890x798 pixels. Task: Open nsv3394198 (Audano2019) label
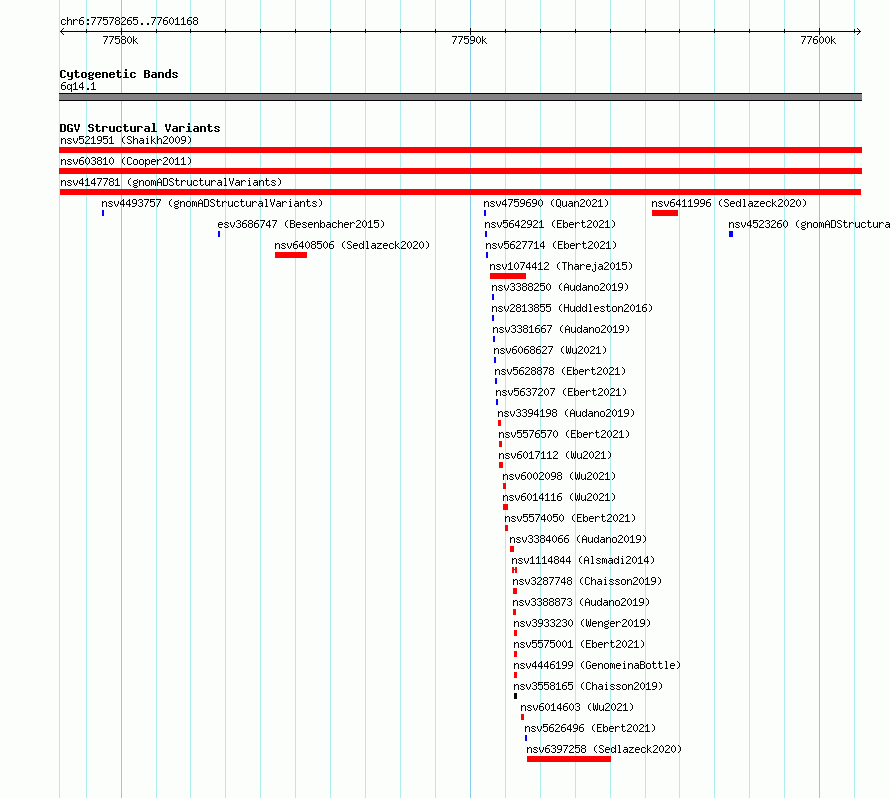(566, 413)
